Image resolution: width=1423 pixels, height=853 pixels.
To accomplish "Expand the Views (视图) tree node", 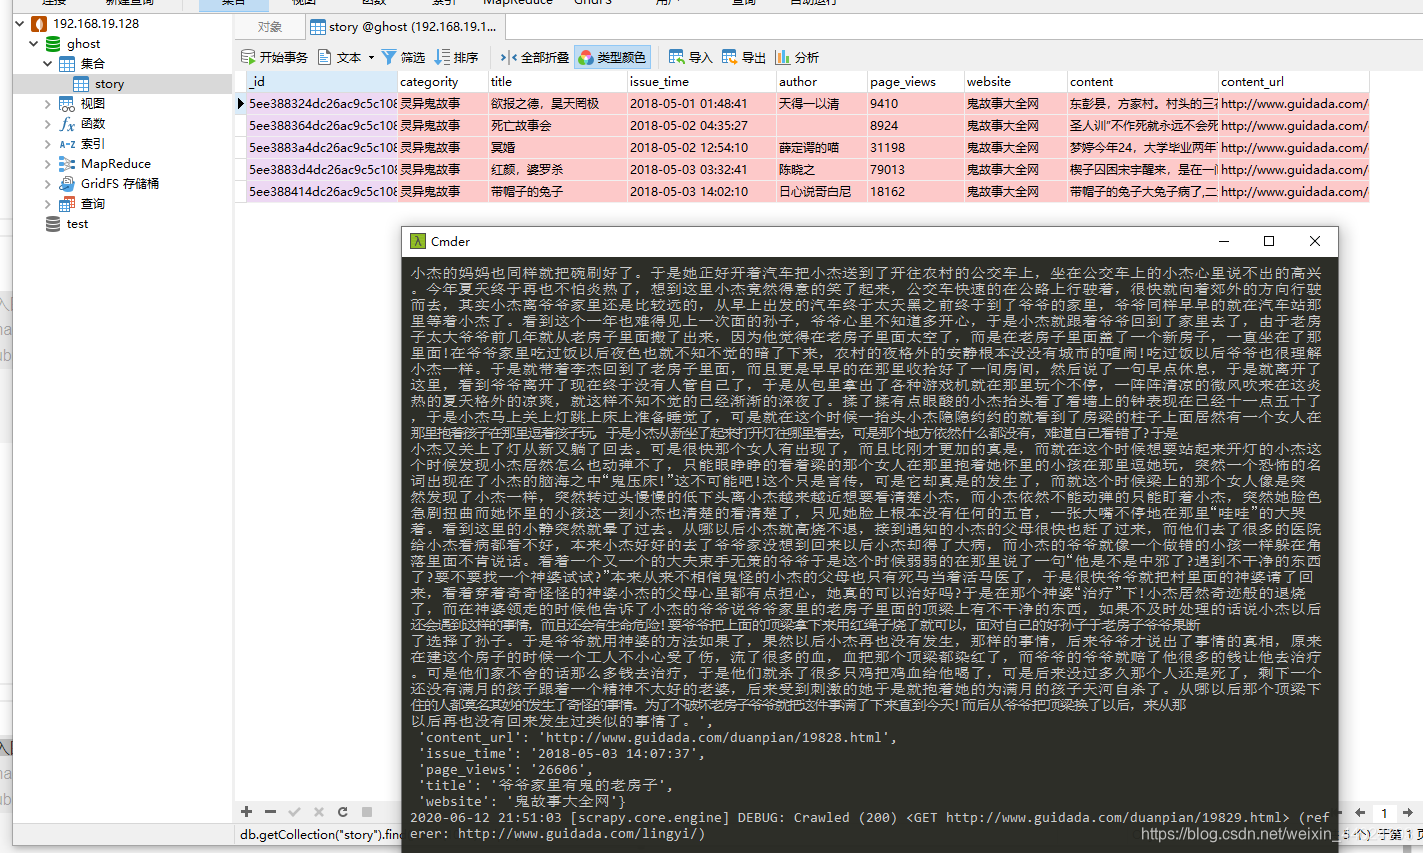I will pos(47,103).
